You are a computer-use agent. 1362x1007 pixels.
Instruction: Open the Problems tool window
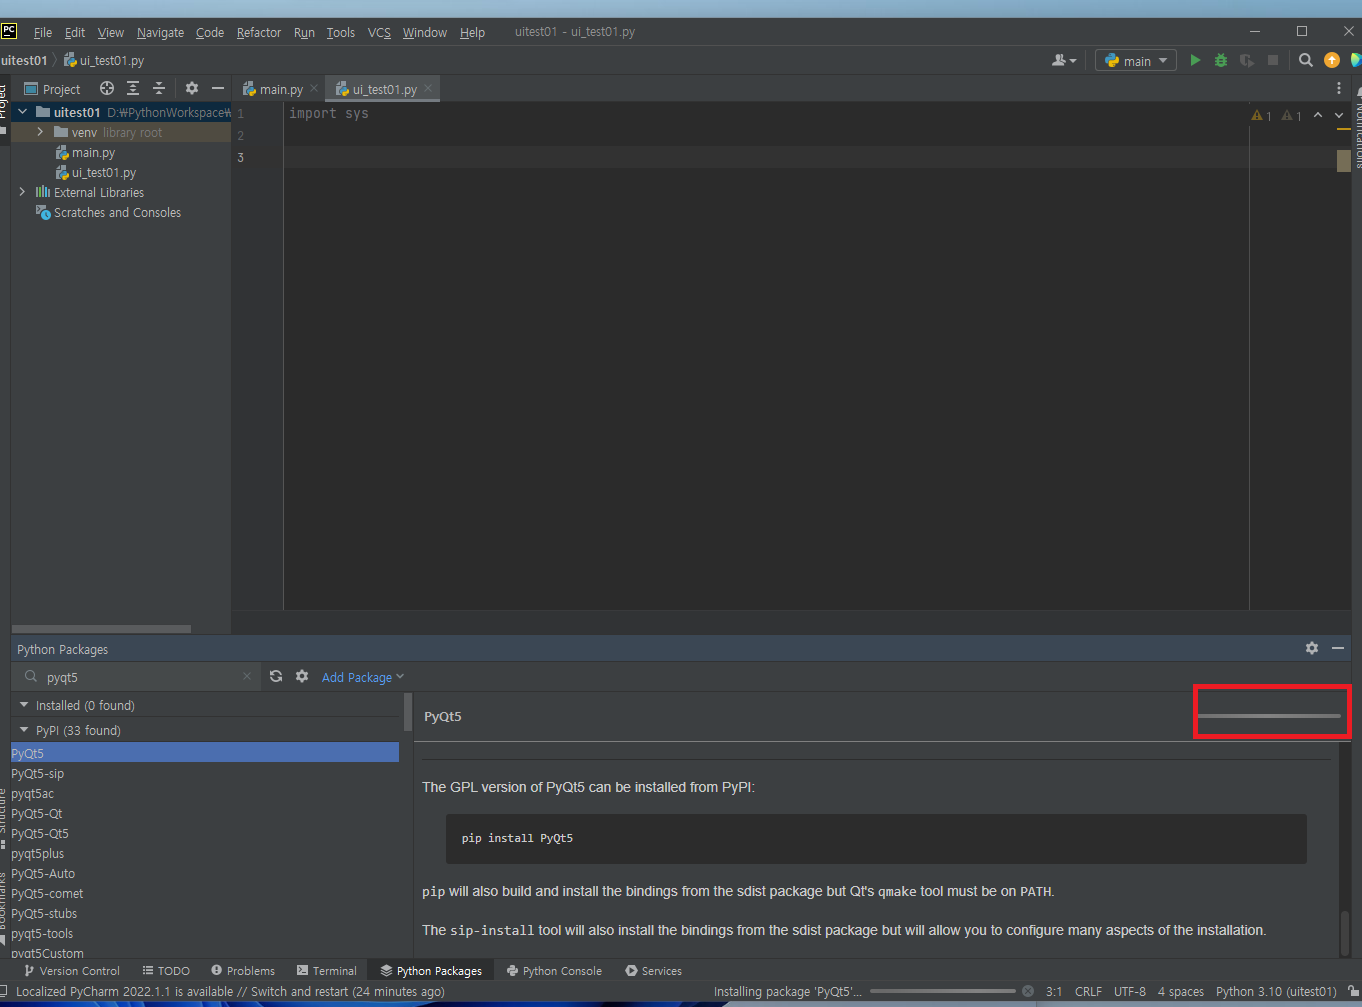243,970
